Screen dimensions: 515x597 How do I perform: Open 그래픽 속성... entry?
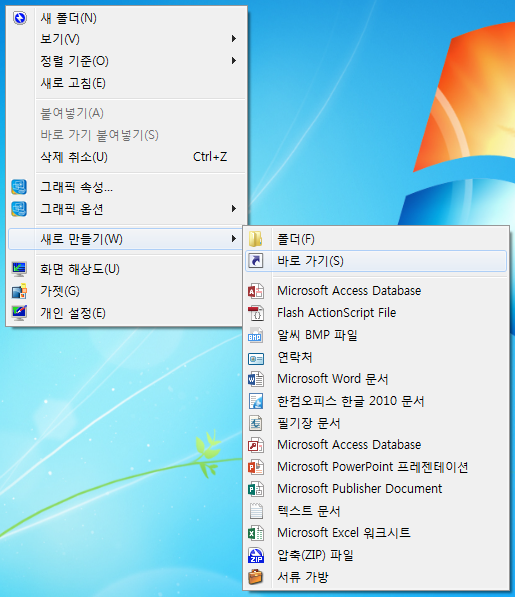126,187
